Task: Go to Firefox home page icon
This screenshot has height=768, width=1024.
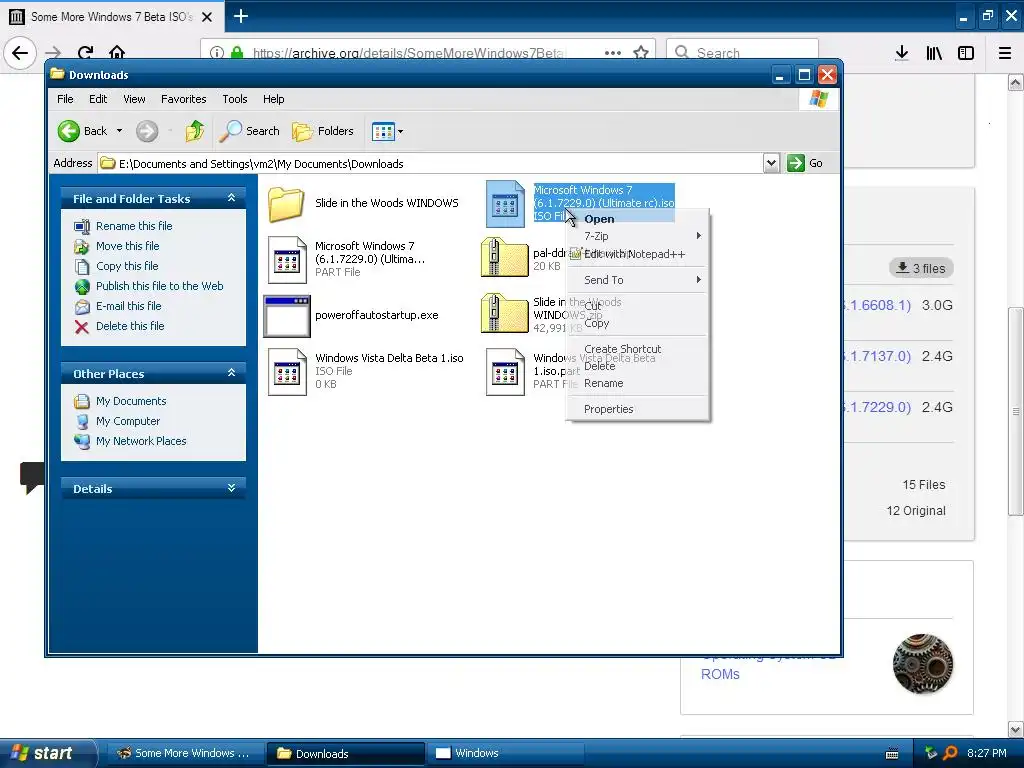Action: (117, 52)
